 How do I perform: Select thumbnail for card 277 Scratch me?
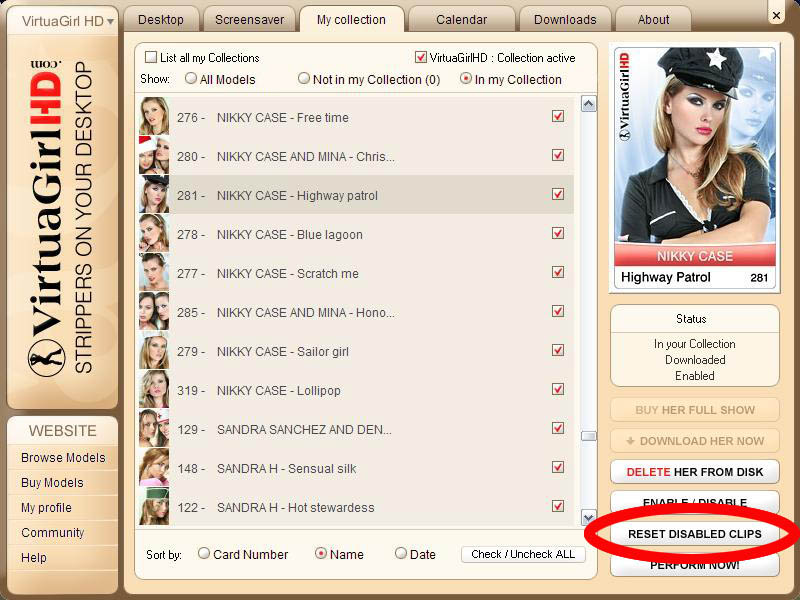tap(154, 272)
